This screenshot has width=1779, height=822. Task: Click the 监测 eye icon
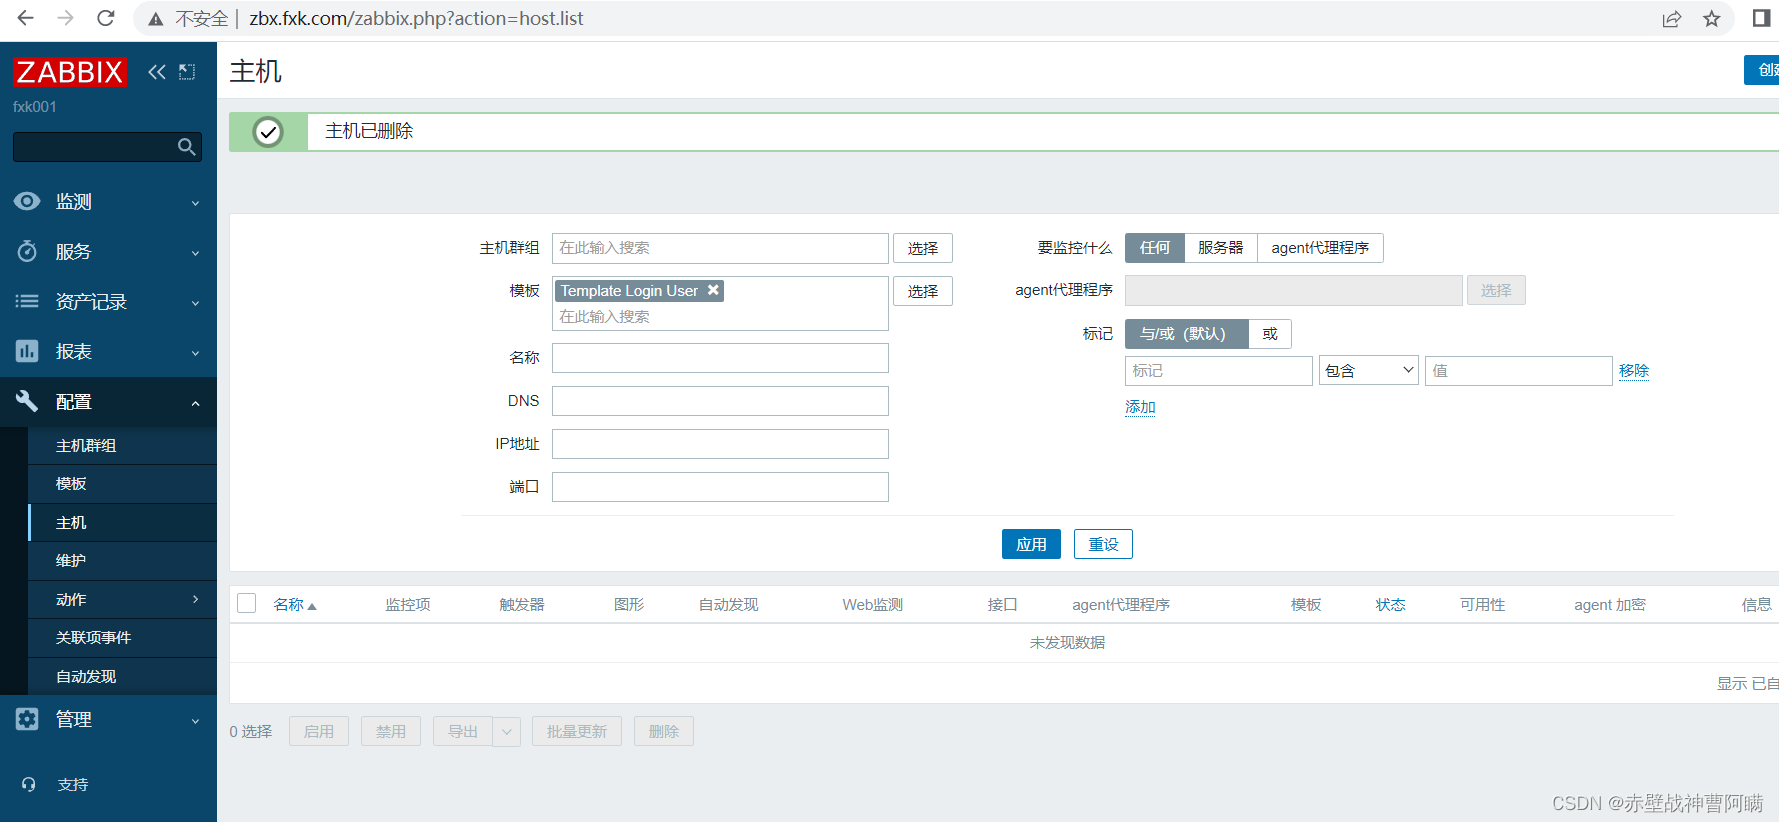point(27,201)
